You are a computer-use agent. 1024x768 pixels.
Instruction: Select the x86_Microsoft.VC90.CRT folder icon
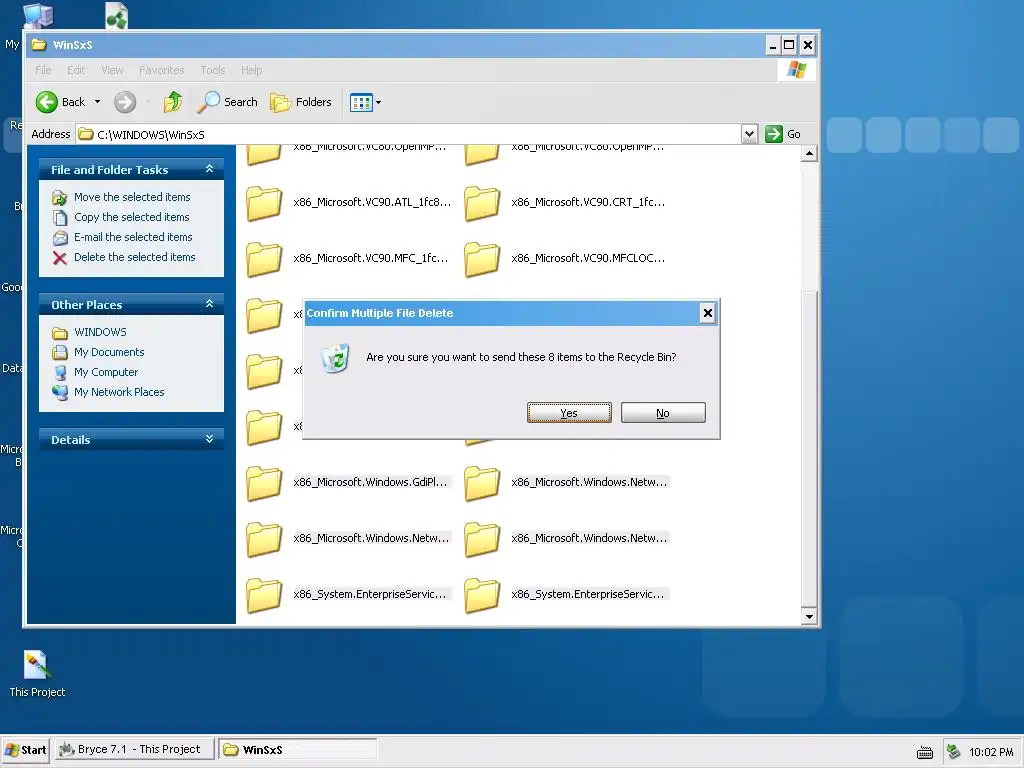[482, 203]
